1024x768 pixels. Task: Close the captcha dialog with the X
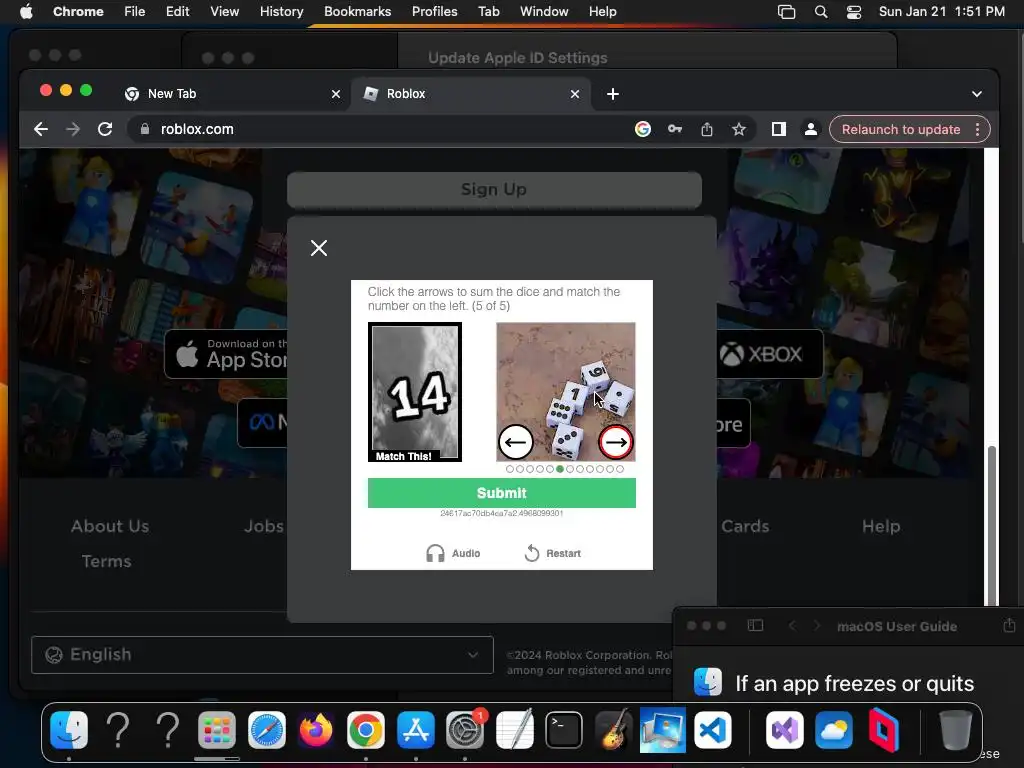(319, 248)
